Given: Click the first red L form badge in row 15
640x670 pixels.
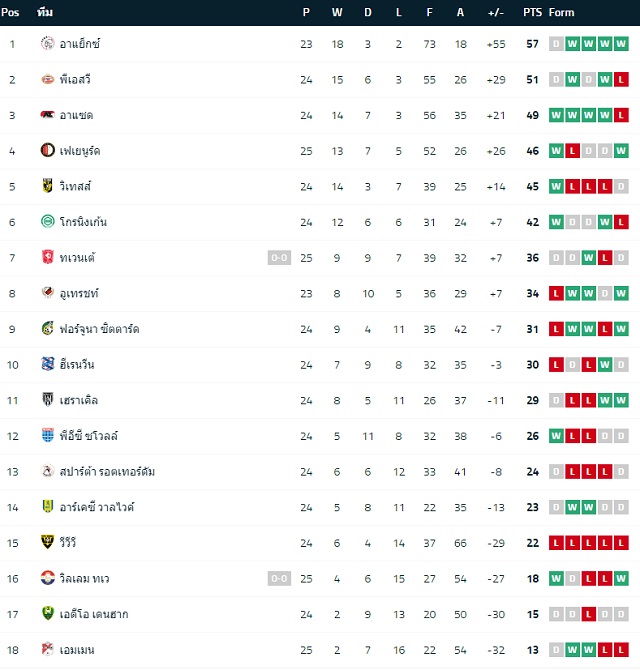Looking at the screenshot, I should (556, 543).
